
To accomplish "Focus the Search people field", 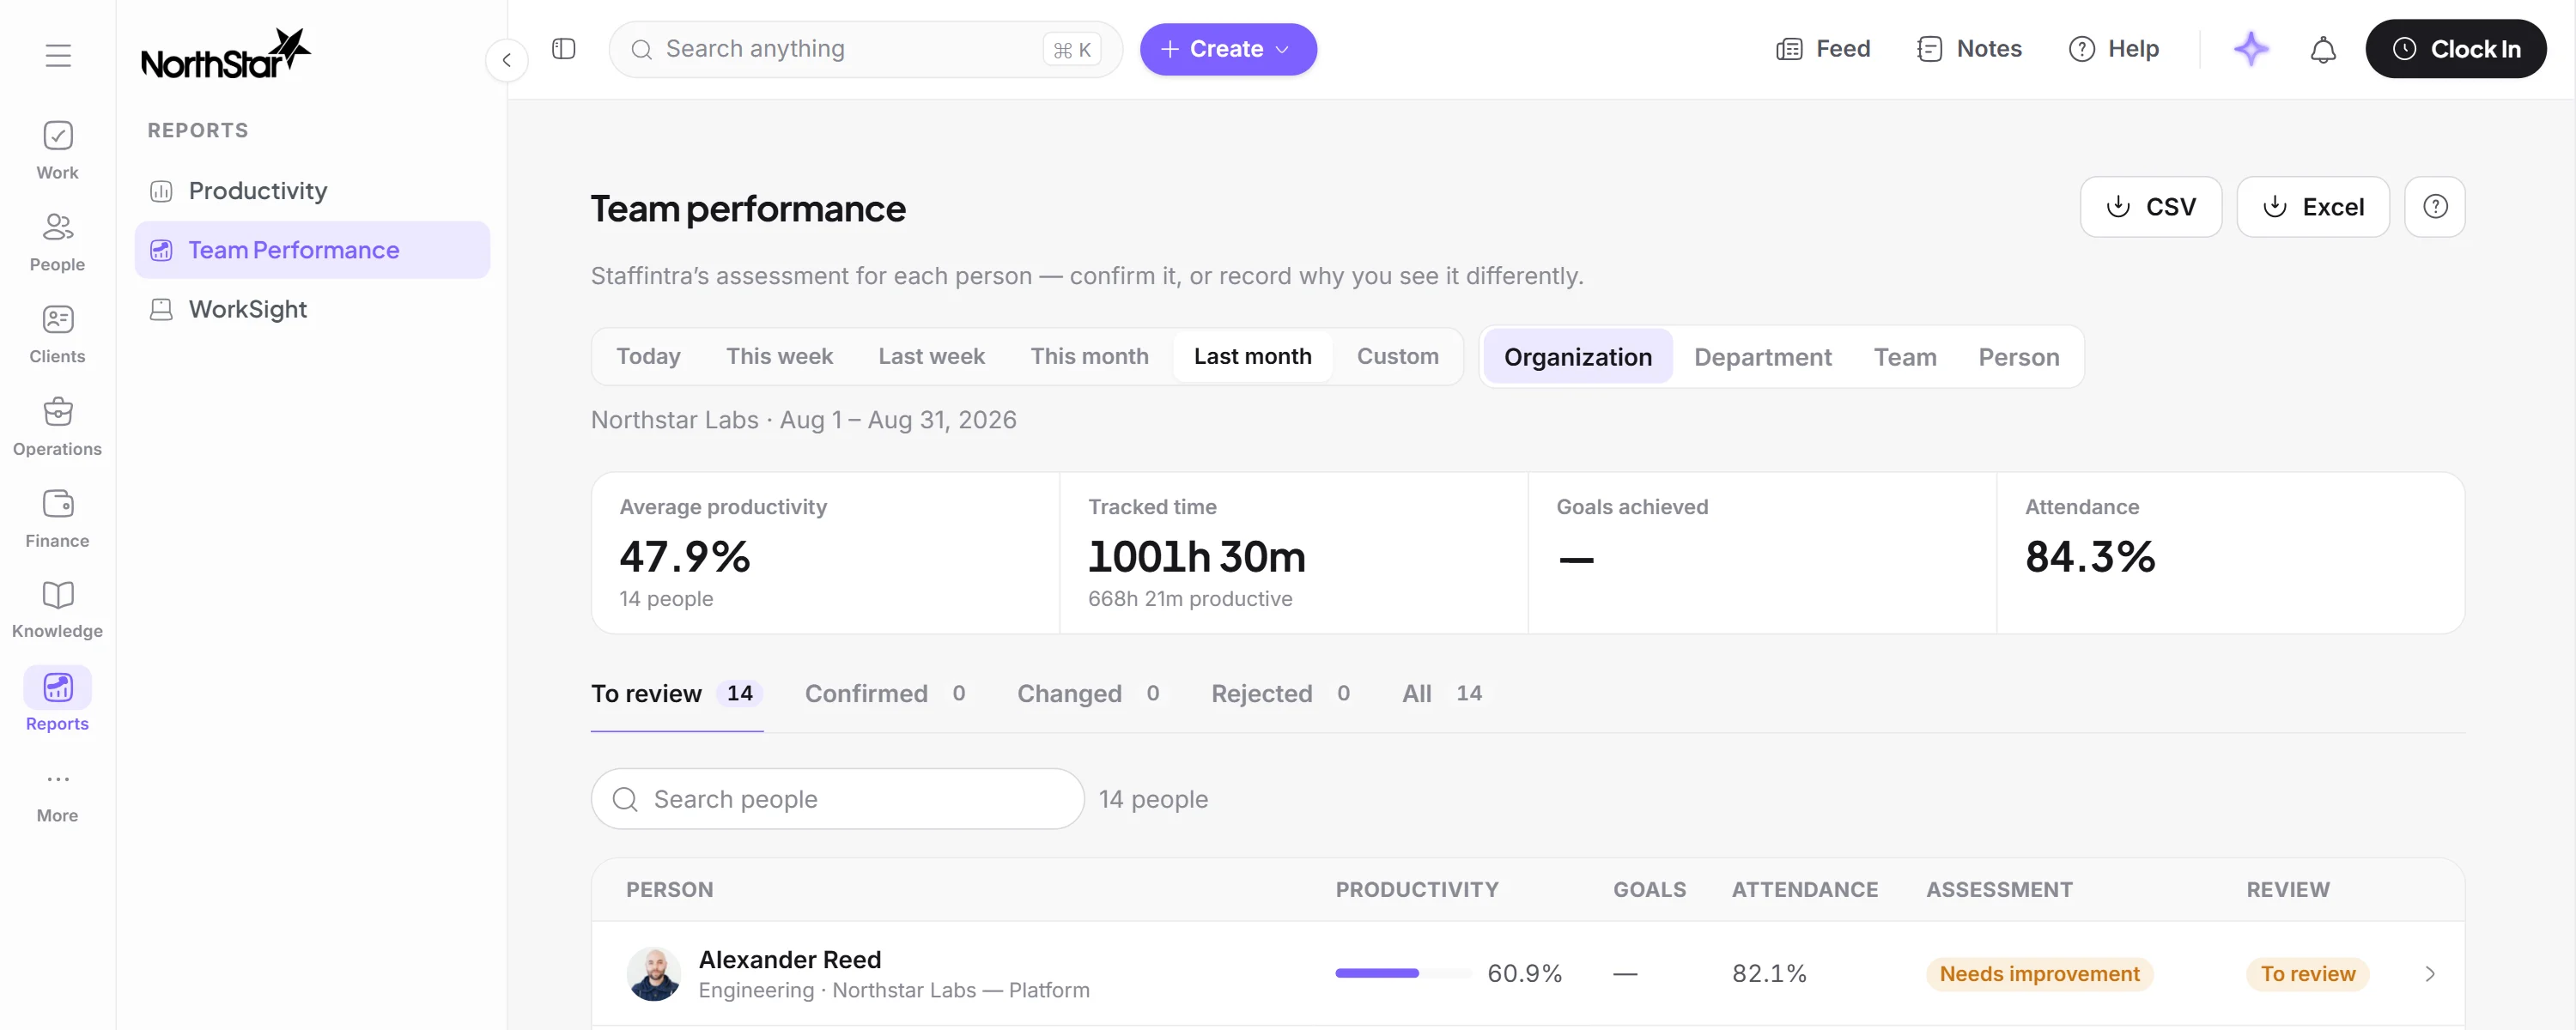I will (837, 799).
